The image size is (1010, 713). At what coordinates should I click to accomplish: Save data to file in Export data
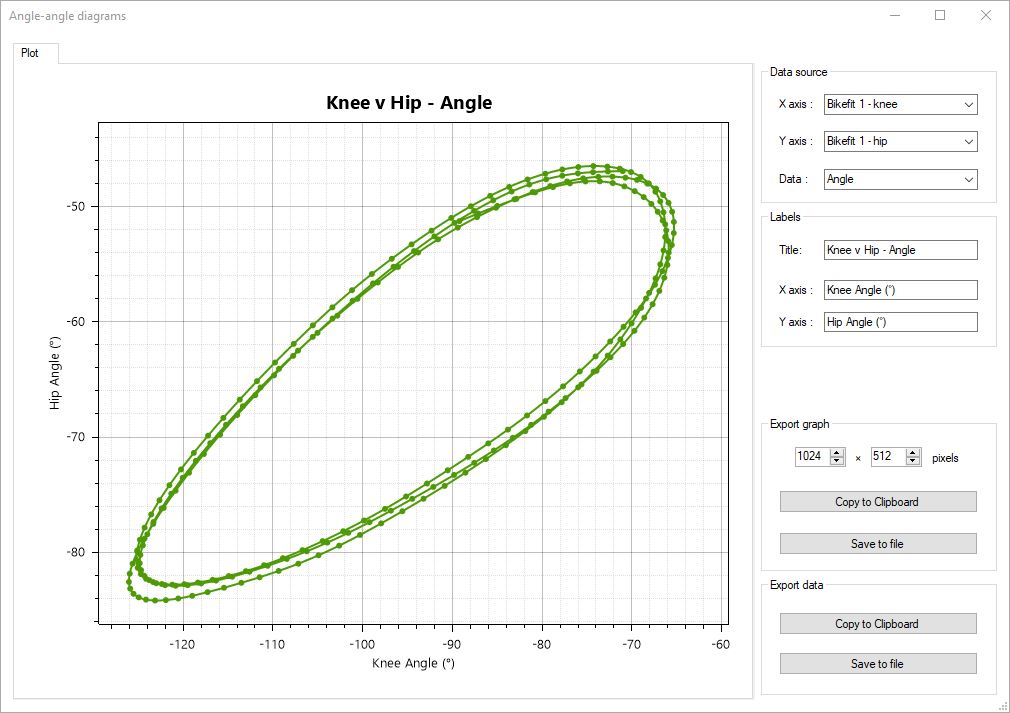tap(877, 664)
